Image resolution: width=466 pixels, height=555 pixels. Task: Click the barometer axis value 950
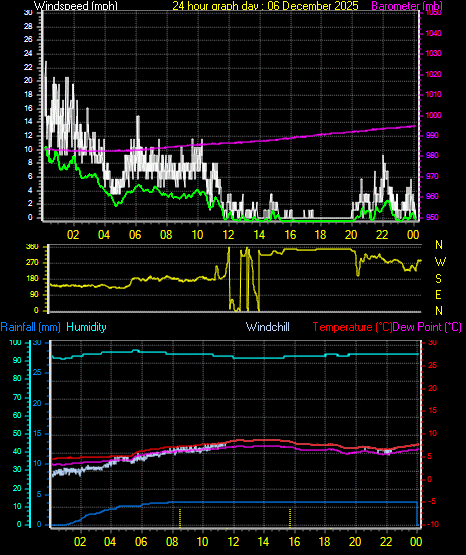pos(432,217)
